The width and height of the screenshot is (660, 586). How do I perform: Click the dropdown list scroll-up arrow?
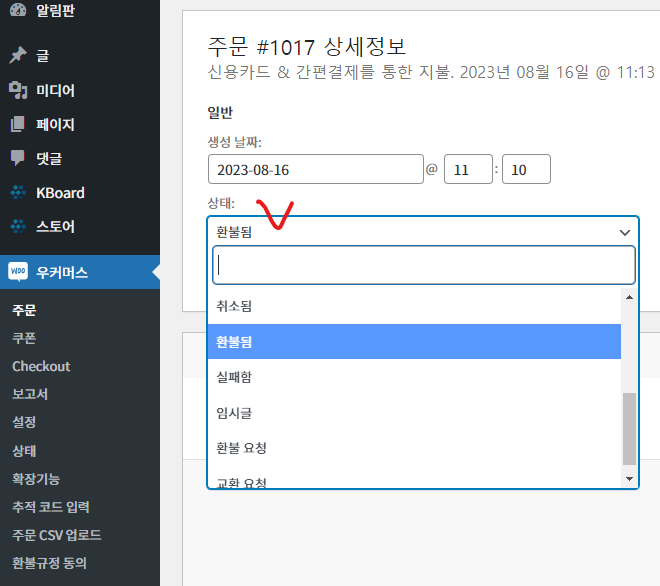629,297
